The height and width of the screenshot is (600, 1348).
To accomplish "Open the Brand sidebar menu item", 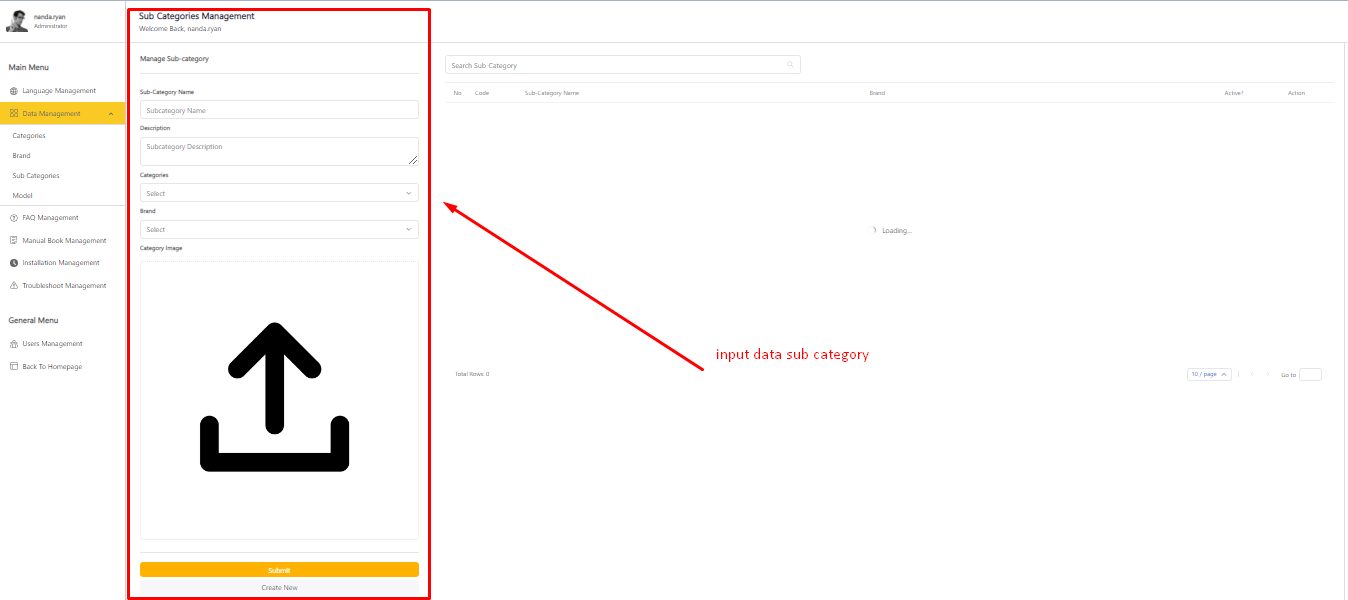I will (x=22, y=156).
